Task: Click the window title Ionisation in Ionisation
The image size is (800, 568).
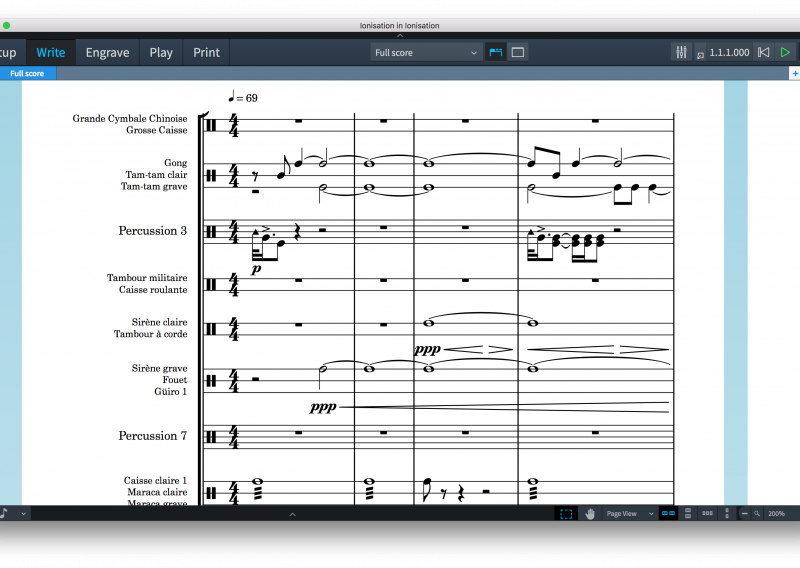Action: click(399, 26)
